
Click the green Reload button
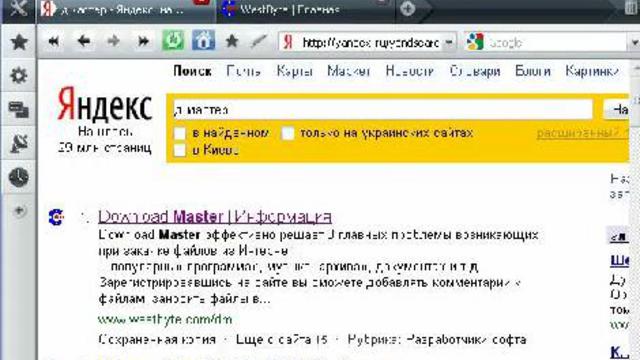[173, 40]
